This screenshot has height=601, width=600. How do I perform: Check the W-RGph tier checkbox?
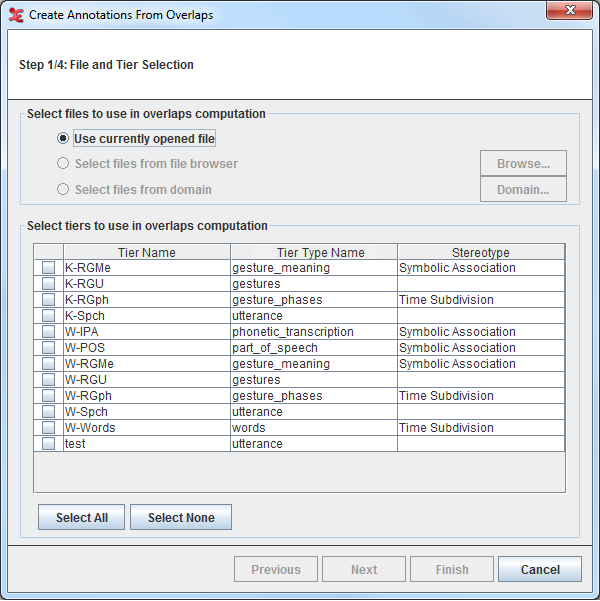[x=48, y=396]
